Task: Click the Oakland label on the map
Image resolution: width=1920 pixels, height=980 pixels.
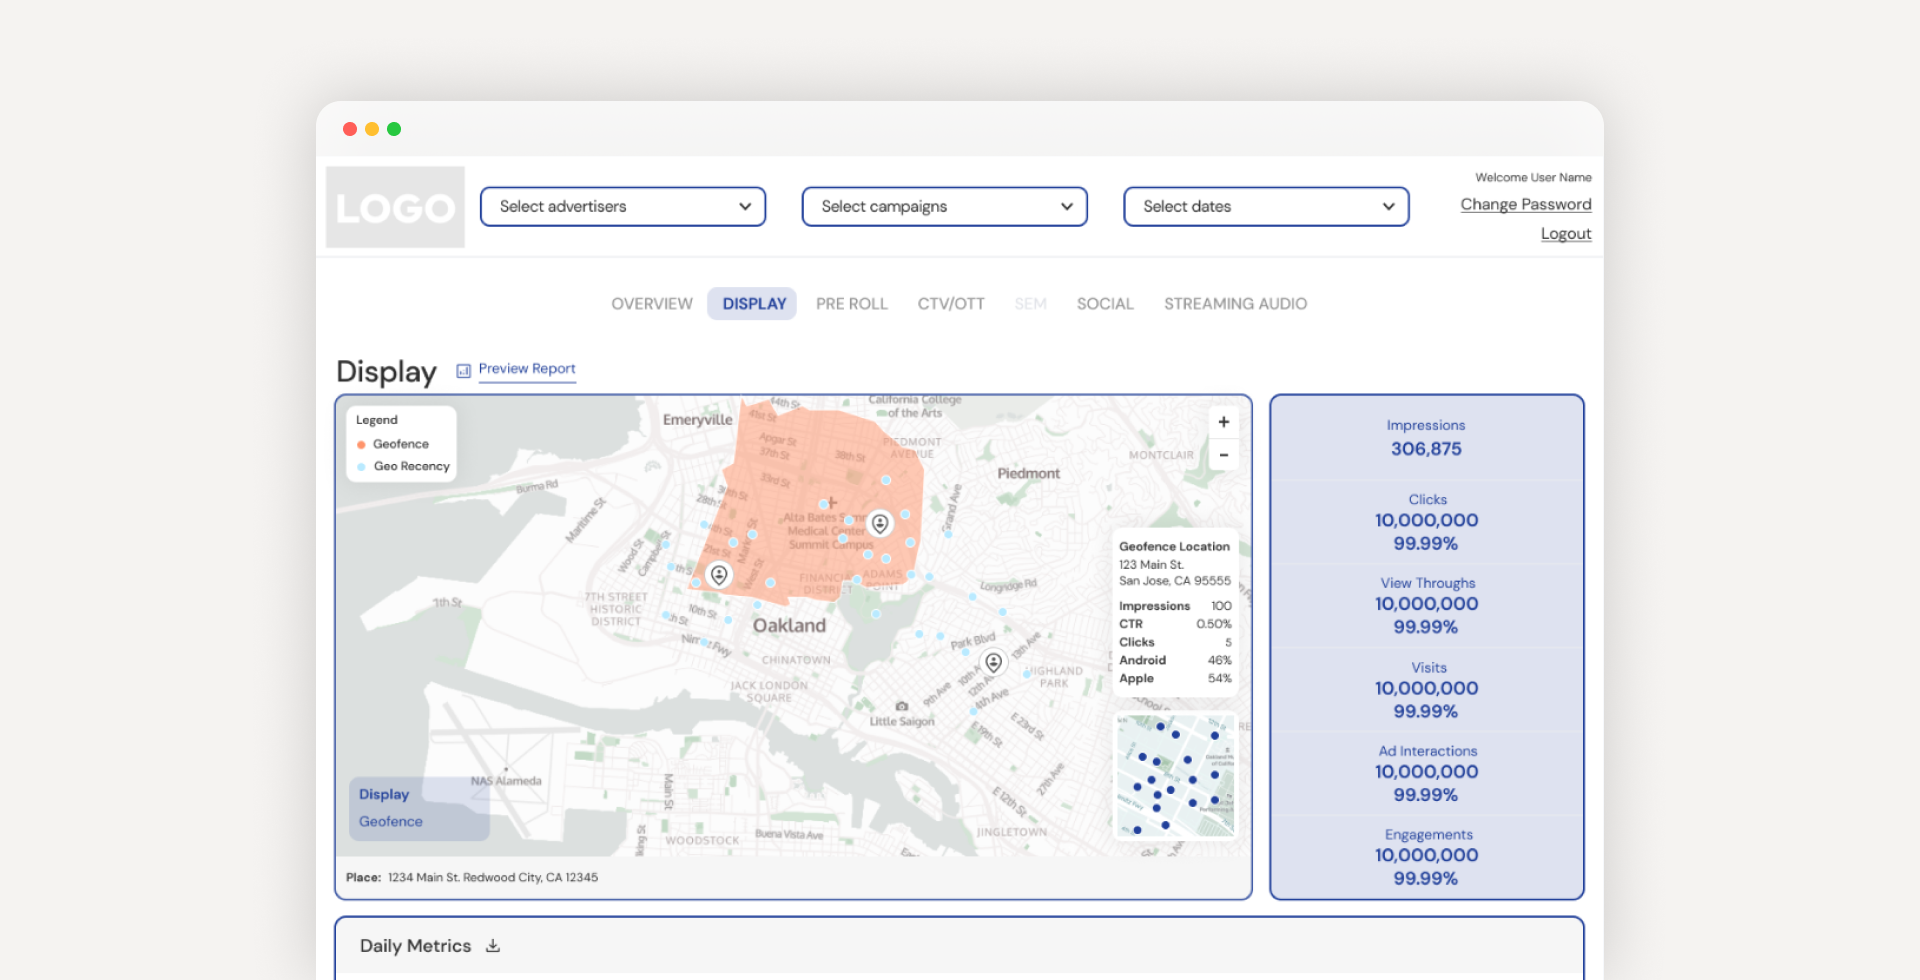Action: click(x=789, y=626)
